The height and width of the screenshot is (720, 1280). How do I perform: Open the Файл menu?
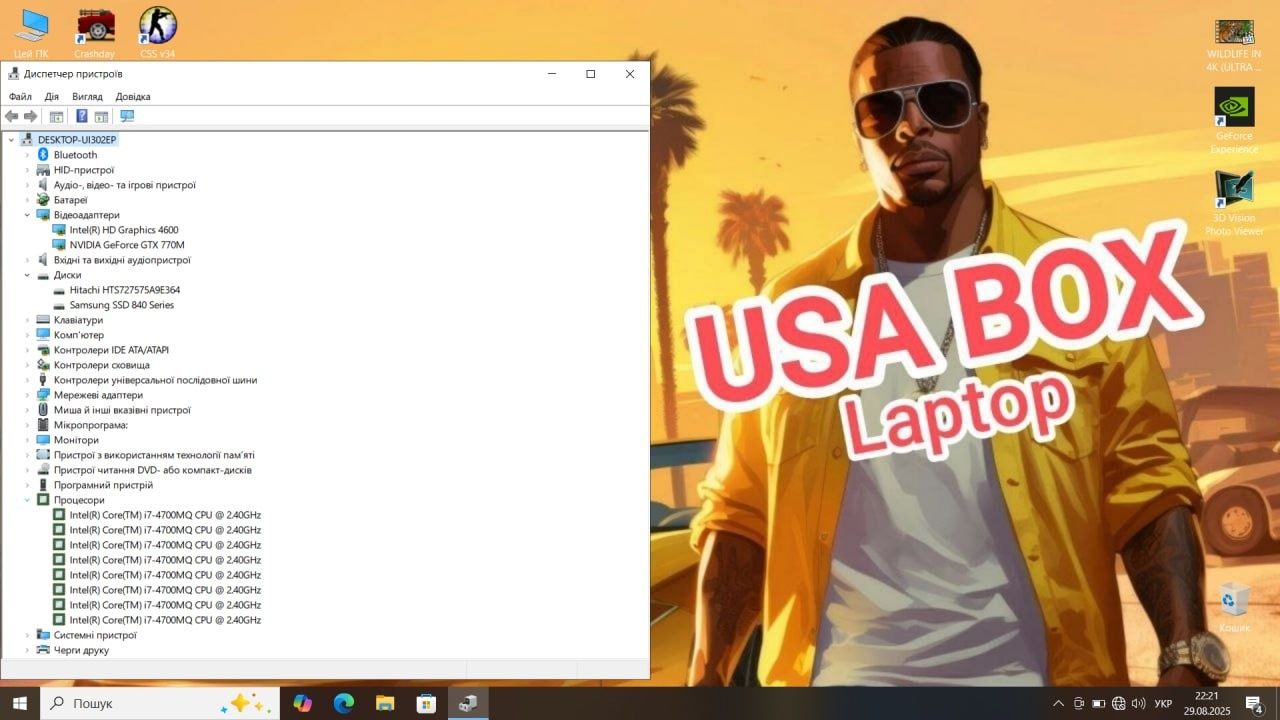click(x=20, y=96)
